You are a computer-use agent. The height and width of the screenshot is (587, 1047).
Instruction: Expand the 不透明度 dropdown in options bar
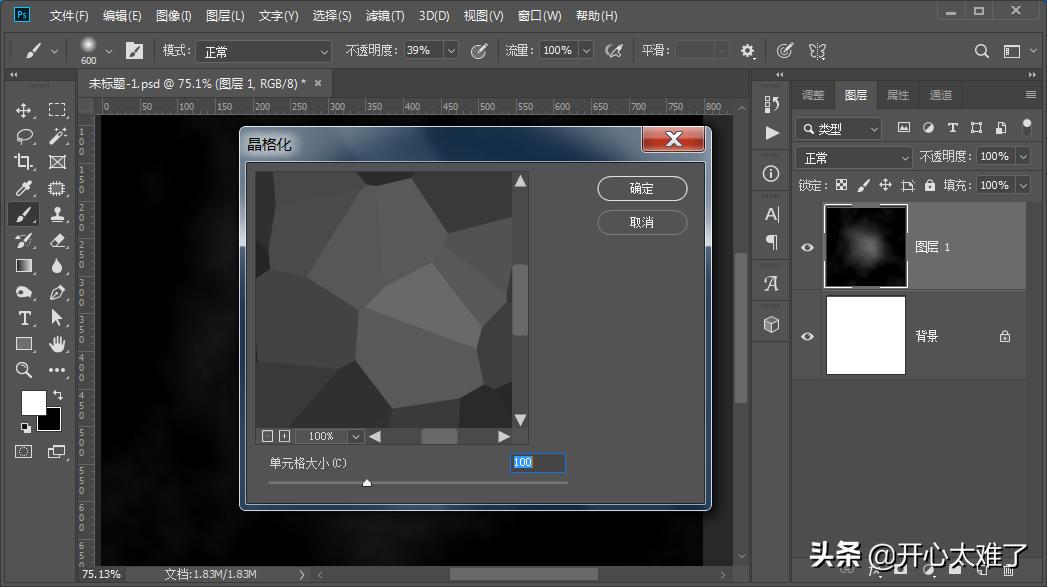pyautogui.click(x=450, y=50)
